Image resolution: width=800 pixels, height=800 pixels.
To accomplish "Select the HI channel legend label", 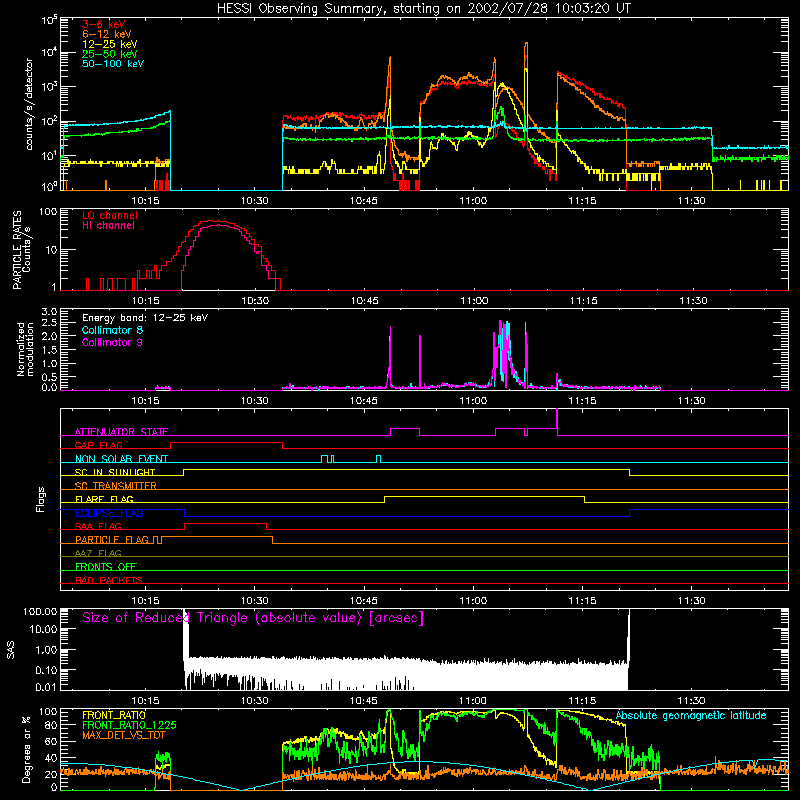I will tap(109, 225).
